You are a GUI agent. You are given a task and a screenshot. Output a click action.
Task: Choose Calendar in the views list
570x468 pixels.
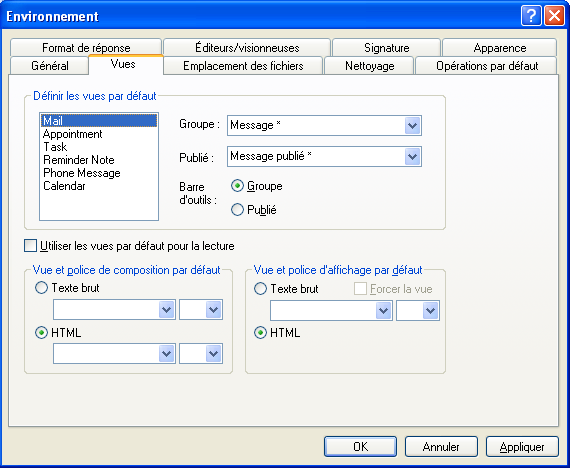pyautogui.click(x=99, y=186)
